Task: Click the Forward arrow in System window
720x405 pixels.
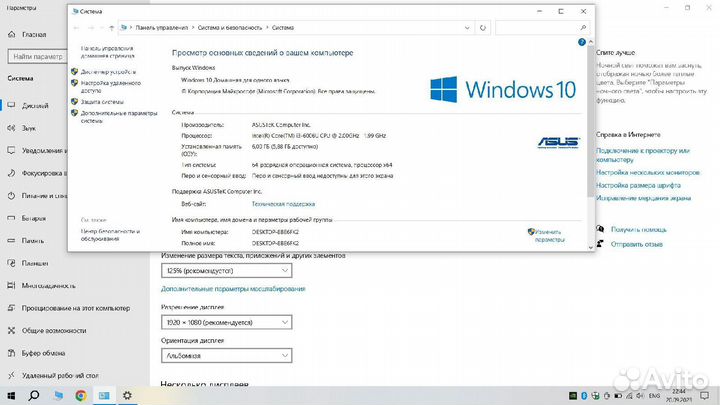Action: click(x=91, y=28)
